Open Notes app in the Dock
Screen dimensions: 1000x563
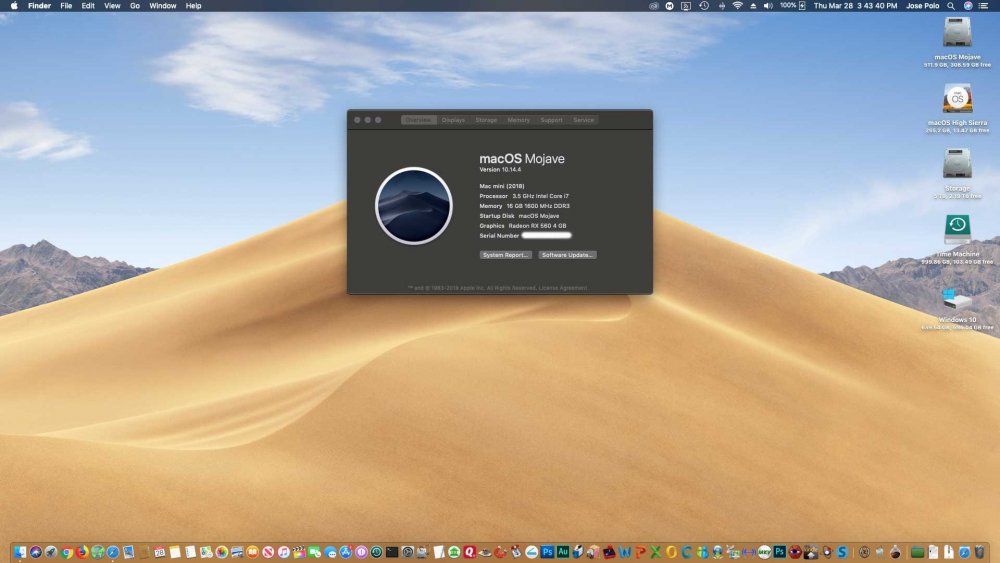[175, 552]
